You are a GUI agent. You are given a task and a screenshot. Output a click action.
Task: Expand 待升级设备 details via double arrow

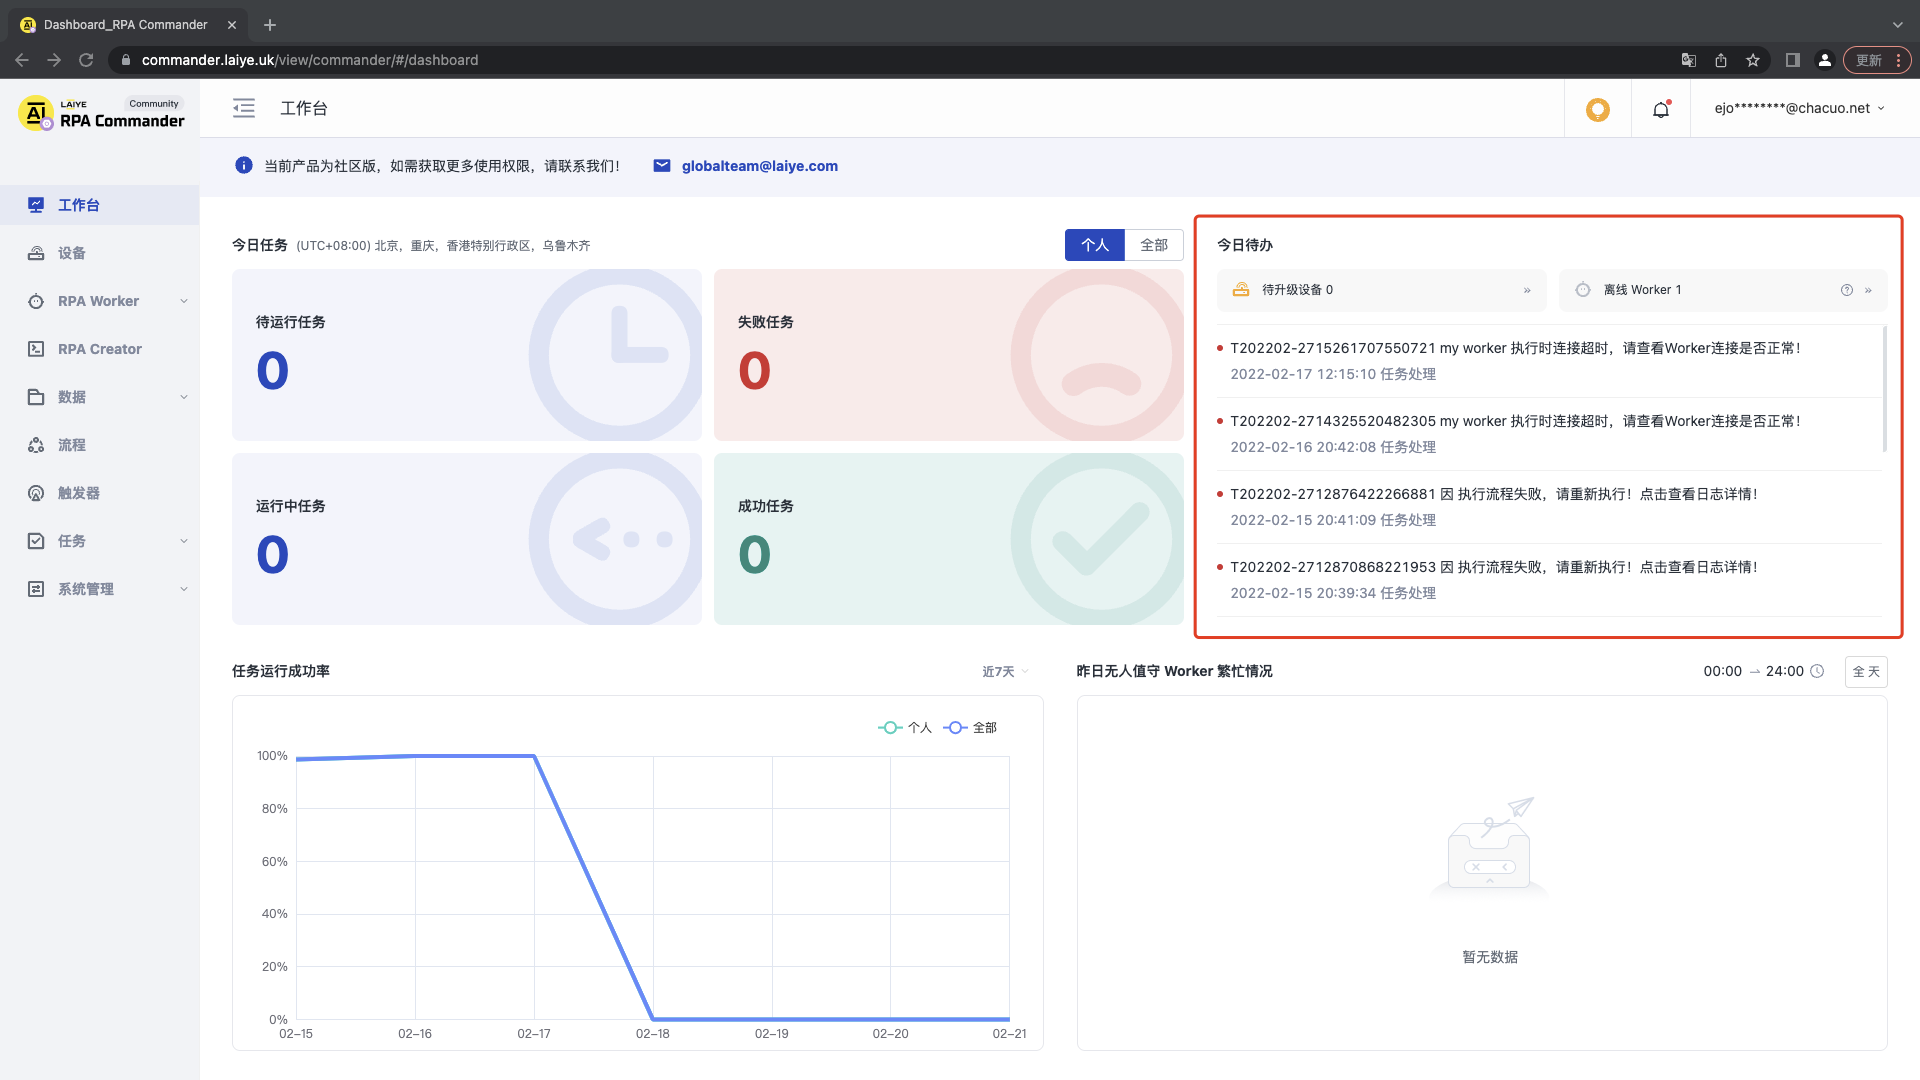1527,291
